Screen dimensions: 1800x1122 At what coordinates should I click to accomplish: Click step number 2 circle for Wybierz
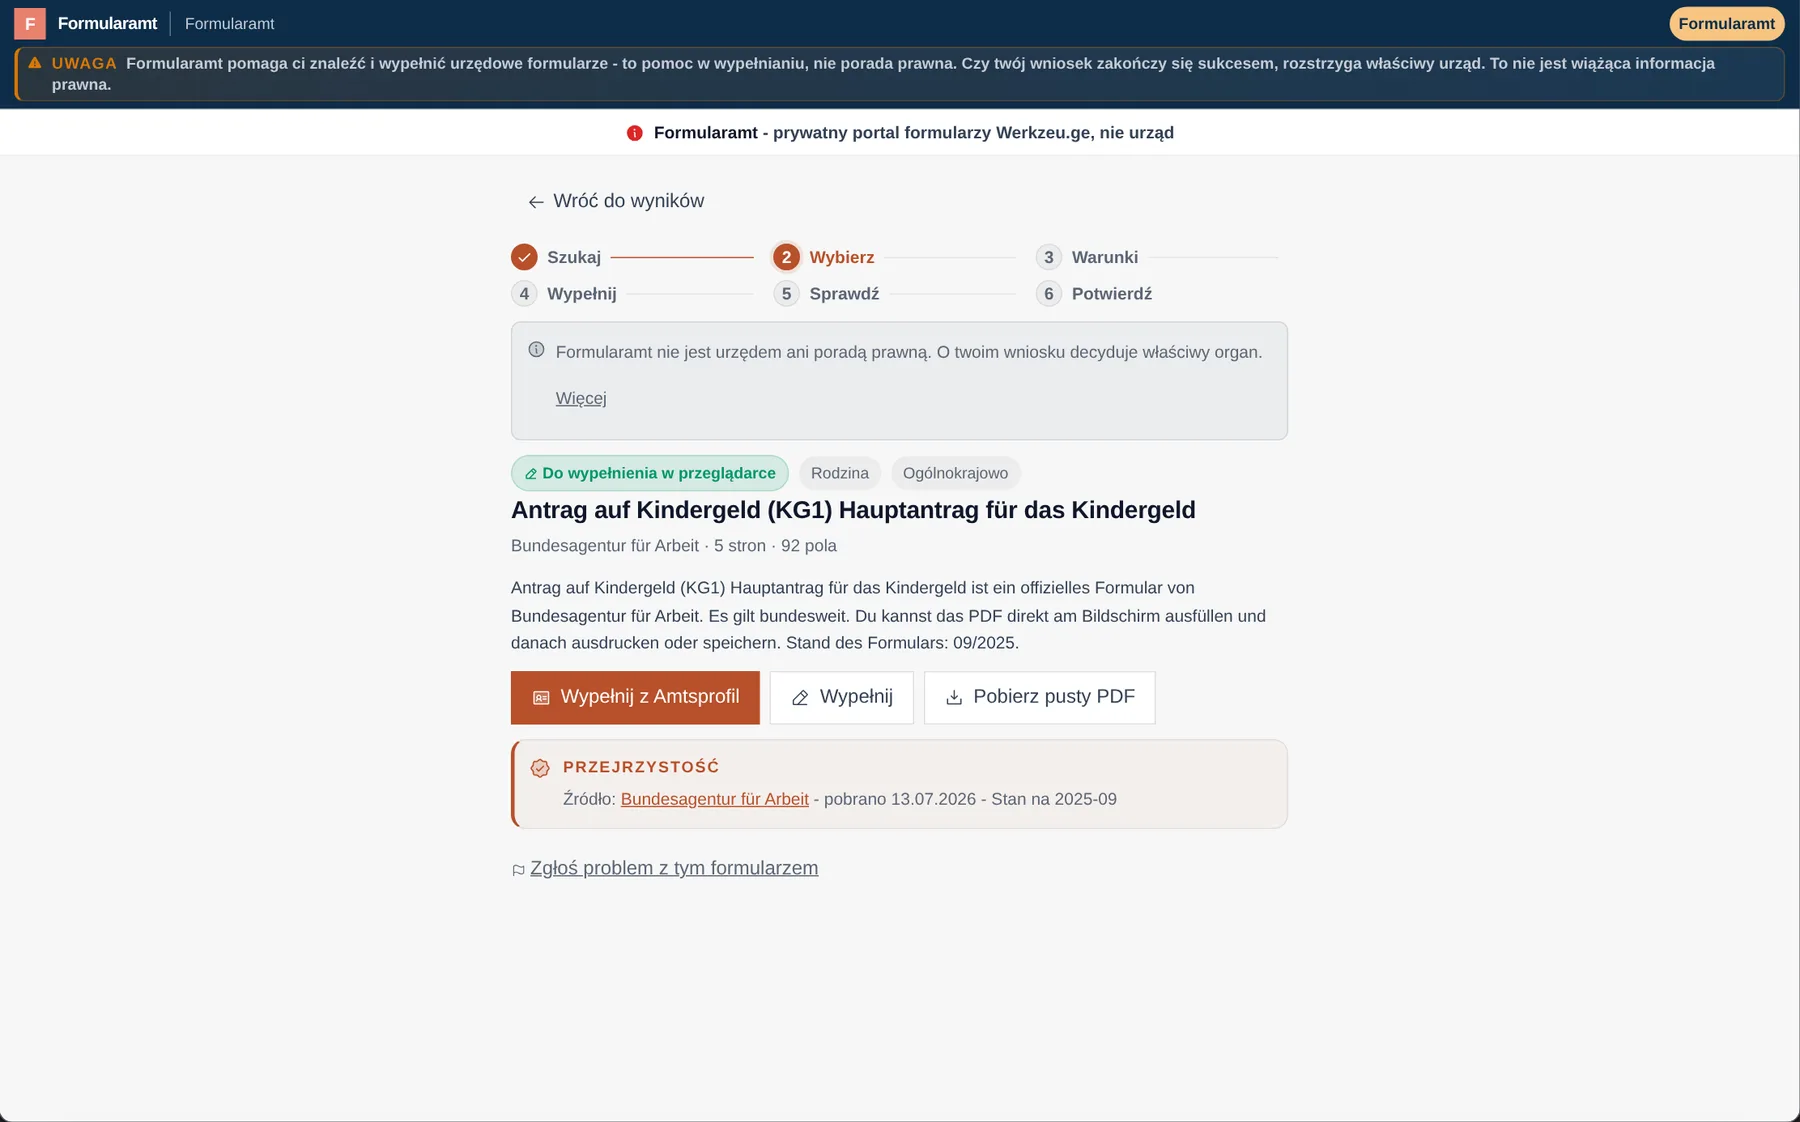(x=786, y=257)
